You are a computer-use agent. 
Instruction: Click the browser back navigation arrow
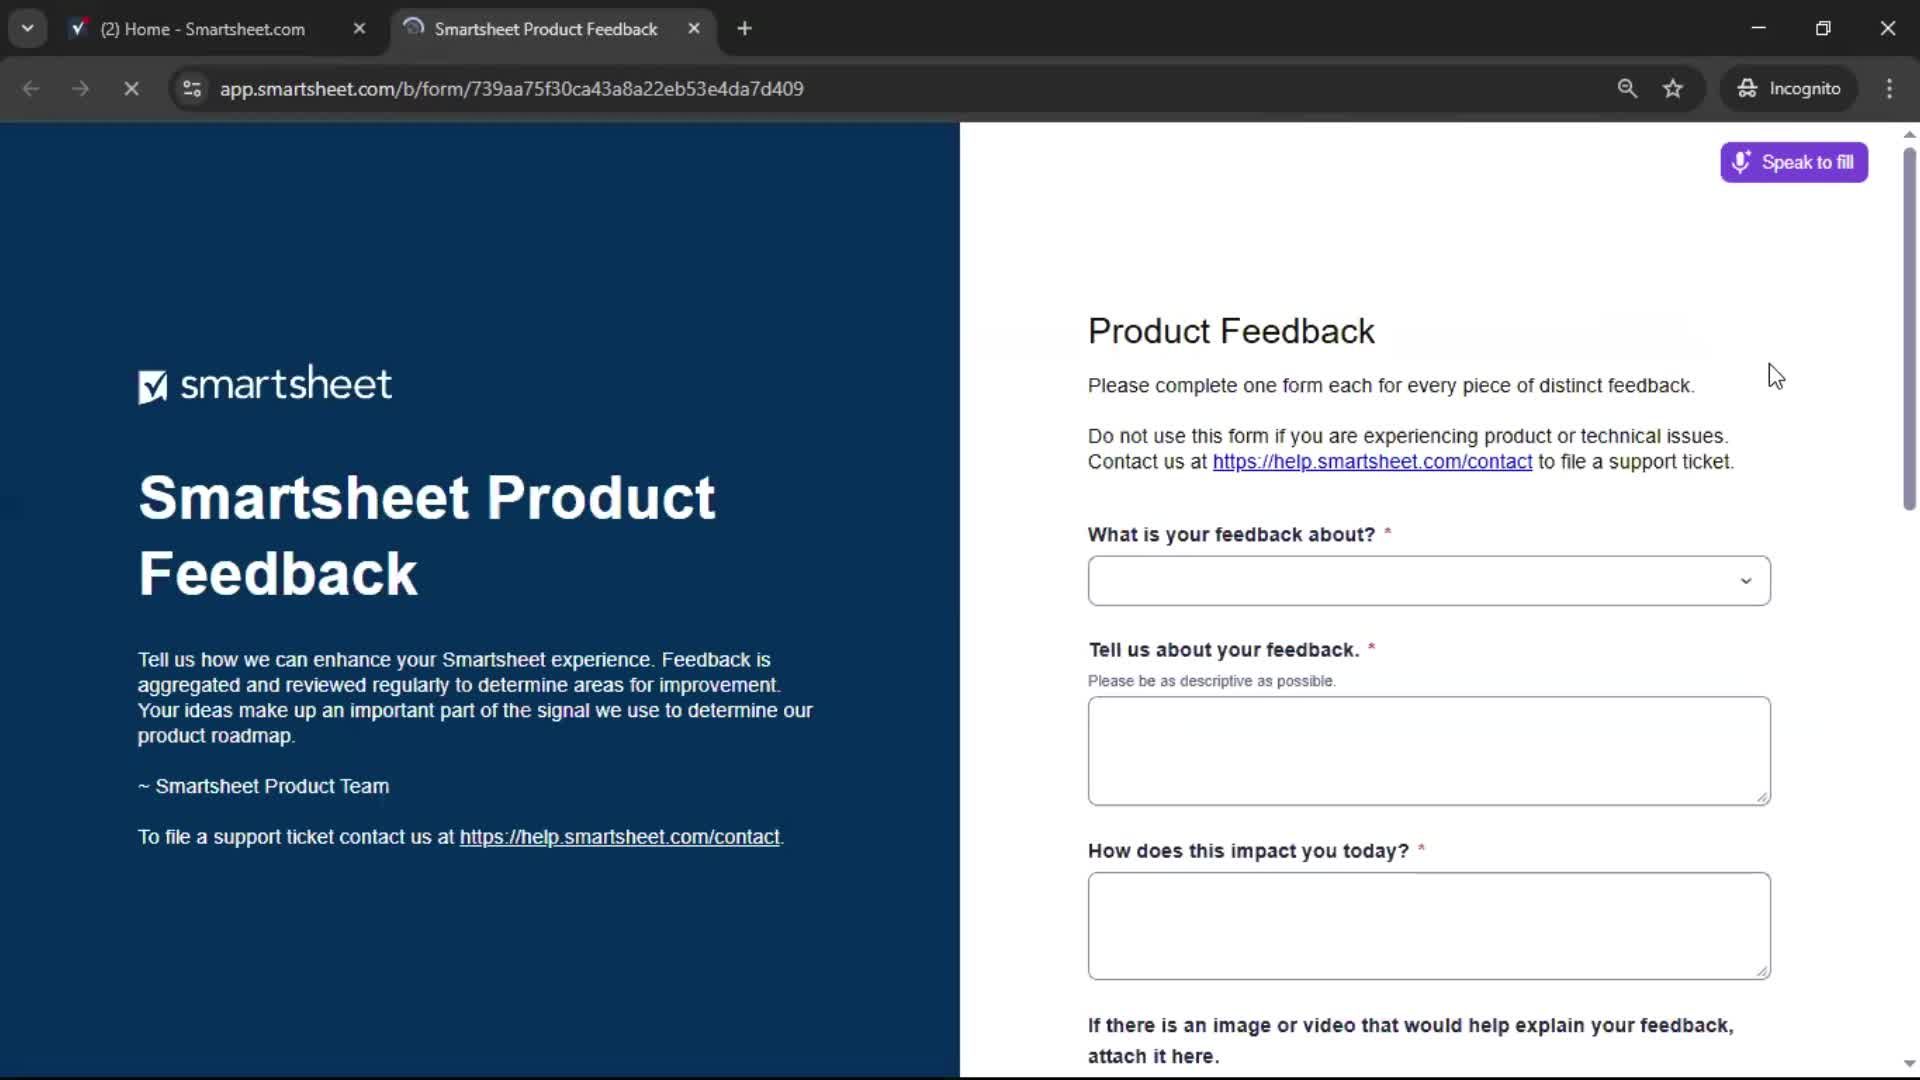31,88
